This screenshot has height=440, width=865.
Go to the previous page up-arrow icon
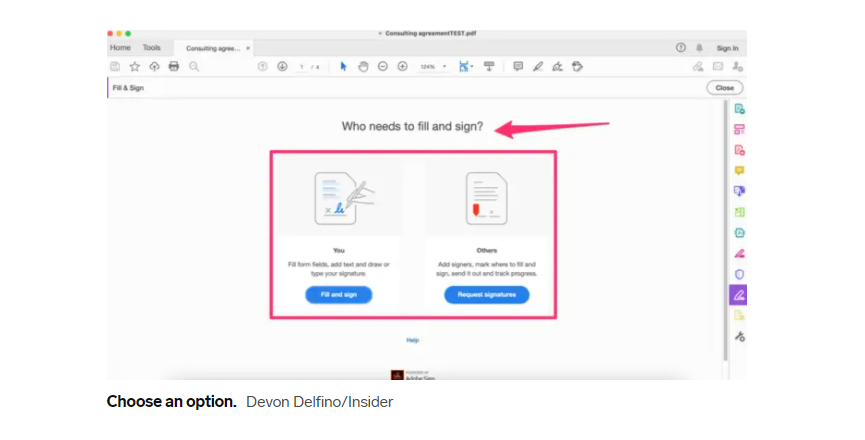[263, 67]
